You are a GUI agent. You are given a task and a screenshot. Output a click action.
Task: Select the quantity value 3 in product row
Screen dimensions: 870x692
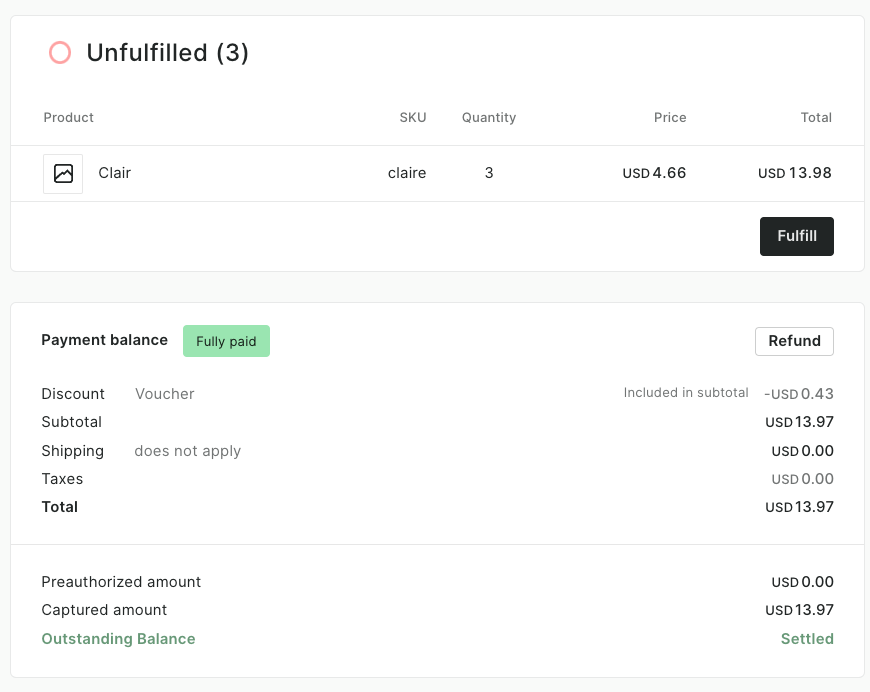click(x=489, y=173)
